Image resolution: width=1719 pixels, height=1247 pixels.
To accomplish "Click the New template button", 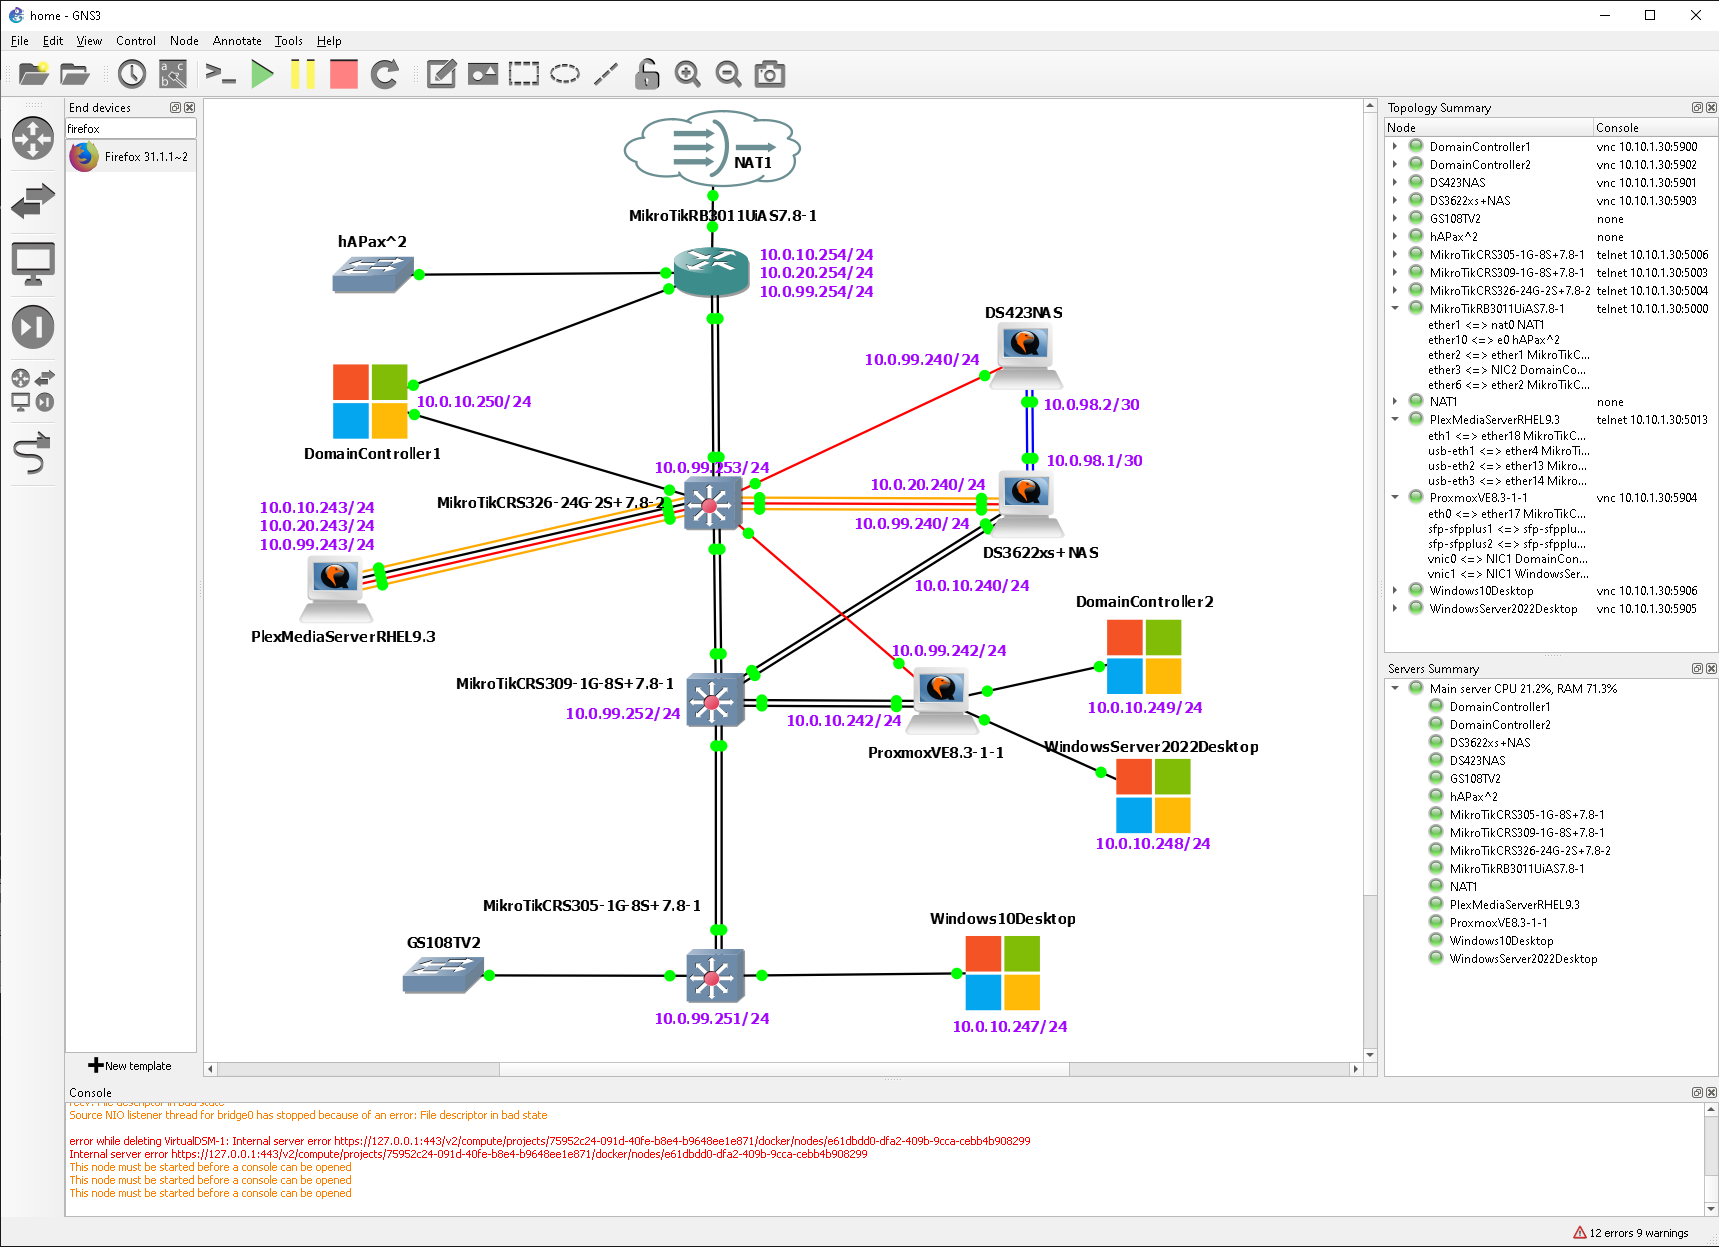I will tap(130, 1066).
